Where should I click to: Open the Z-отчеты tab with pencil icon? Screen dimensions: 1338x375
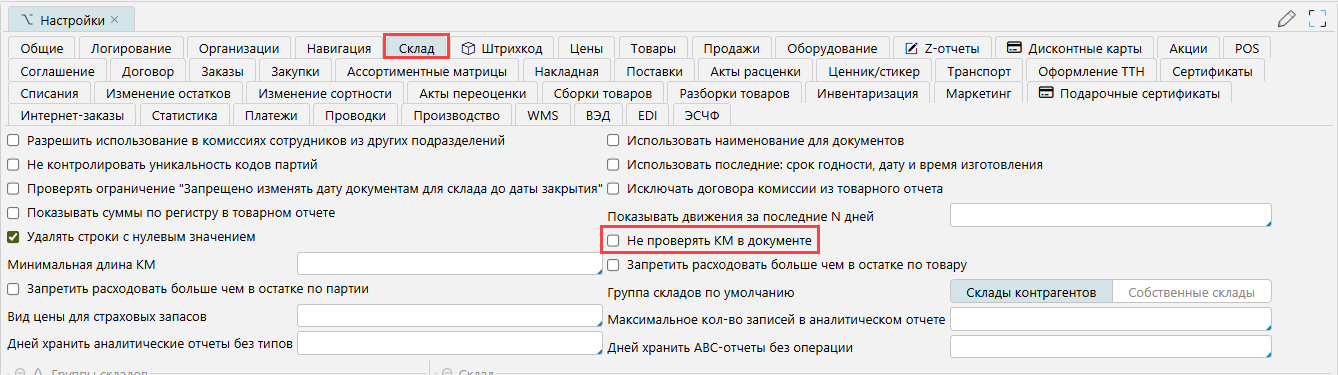[941, 47]
